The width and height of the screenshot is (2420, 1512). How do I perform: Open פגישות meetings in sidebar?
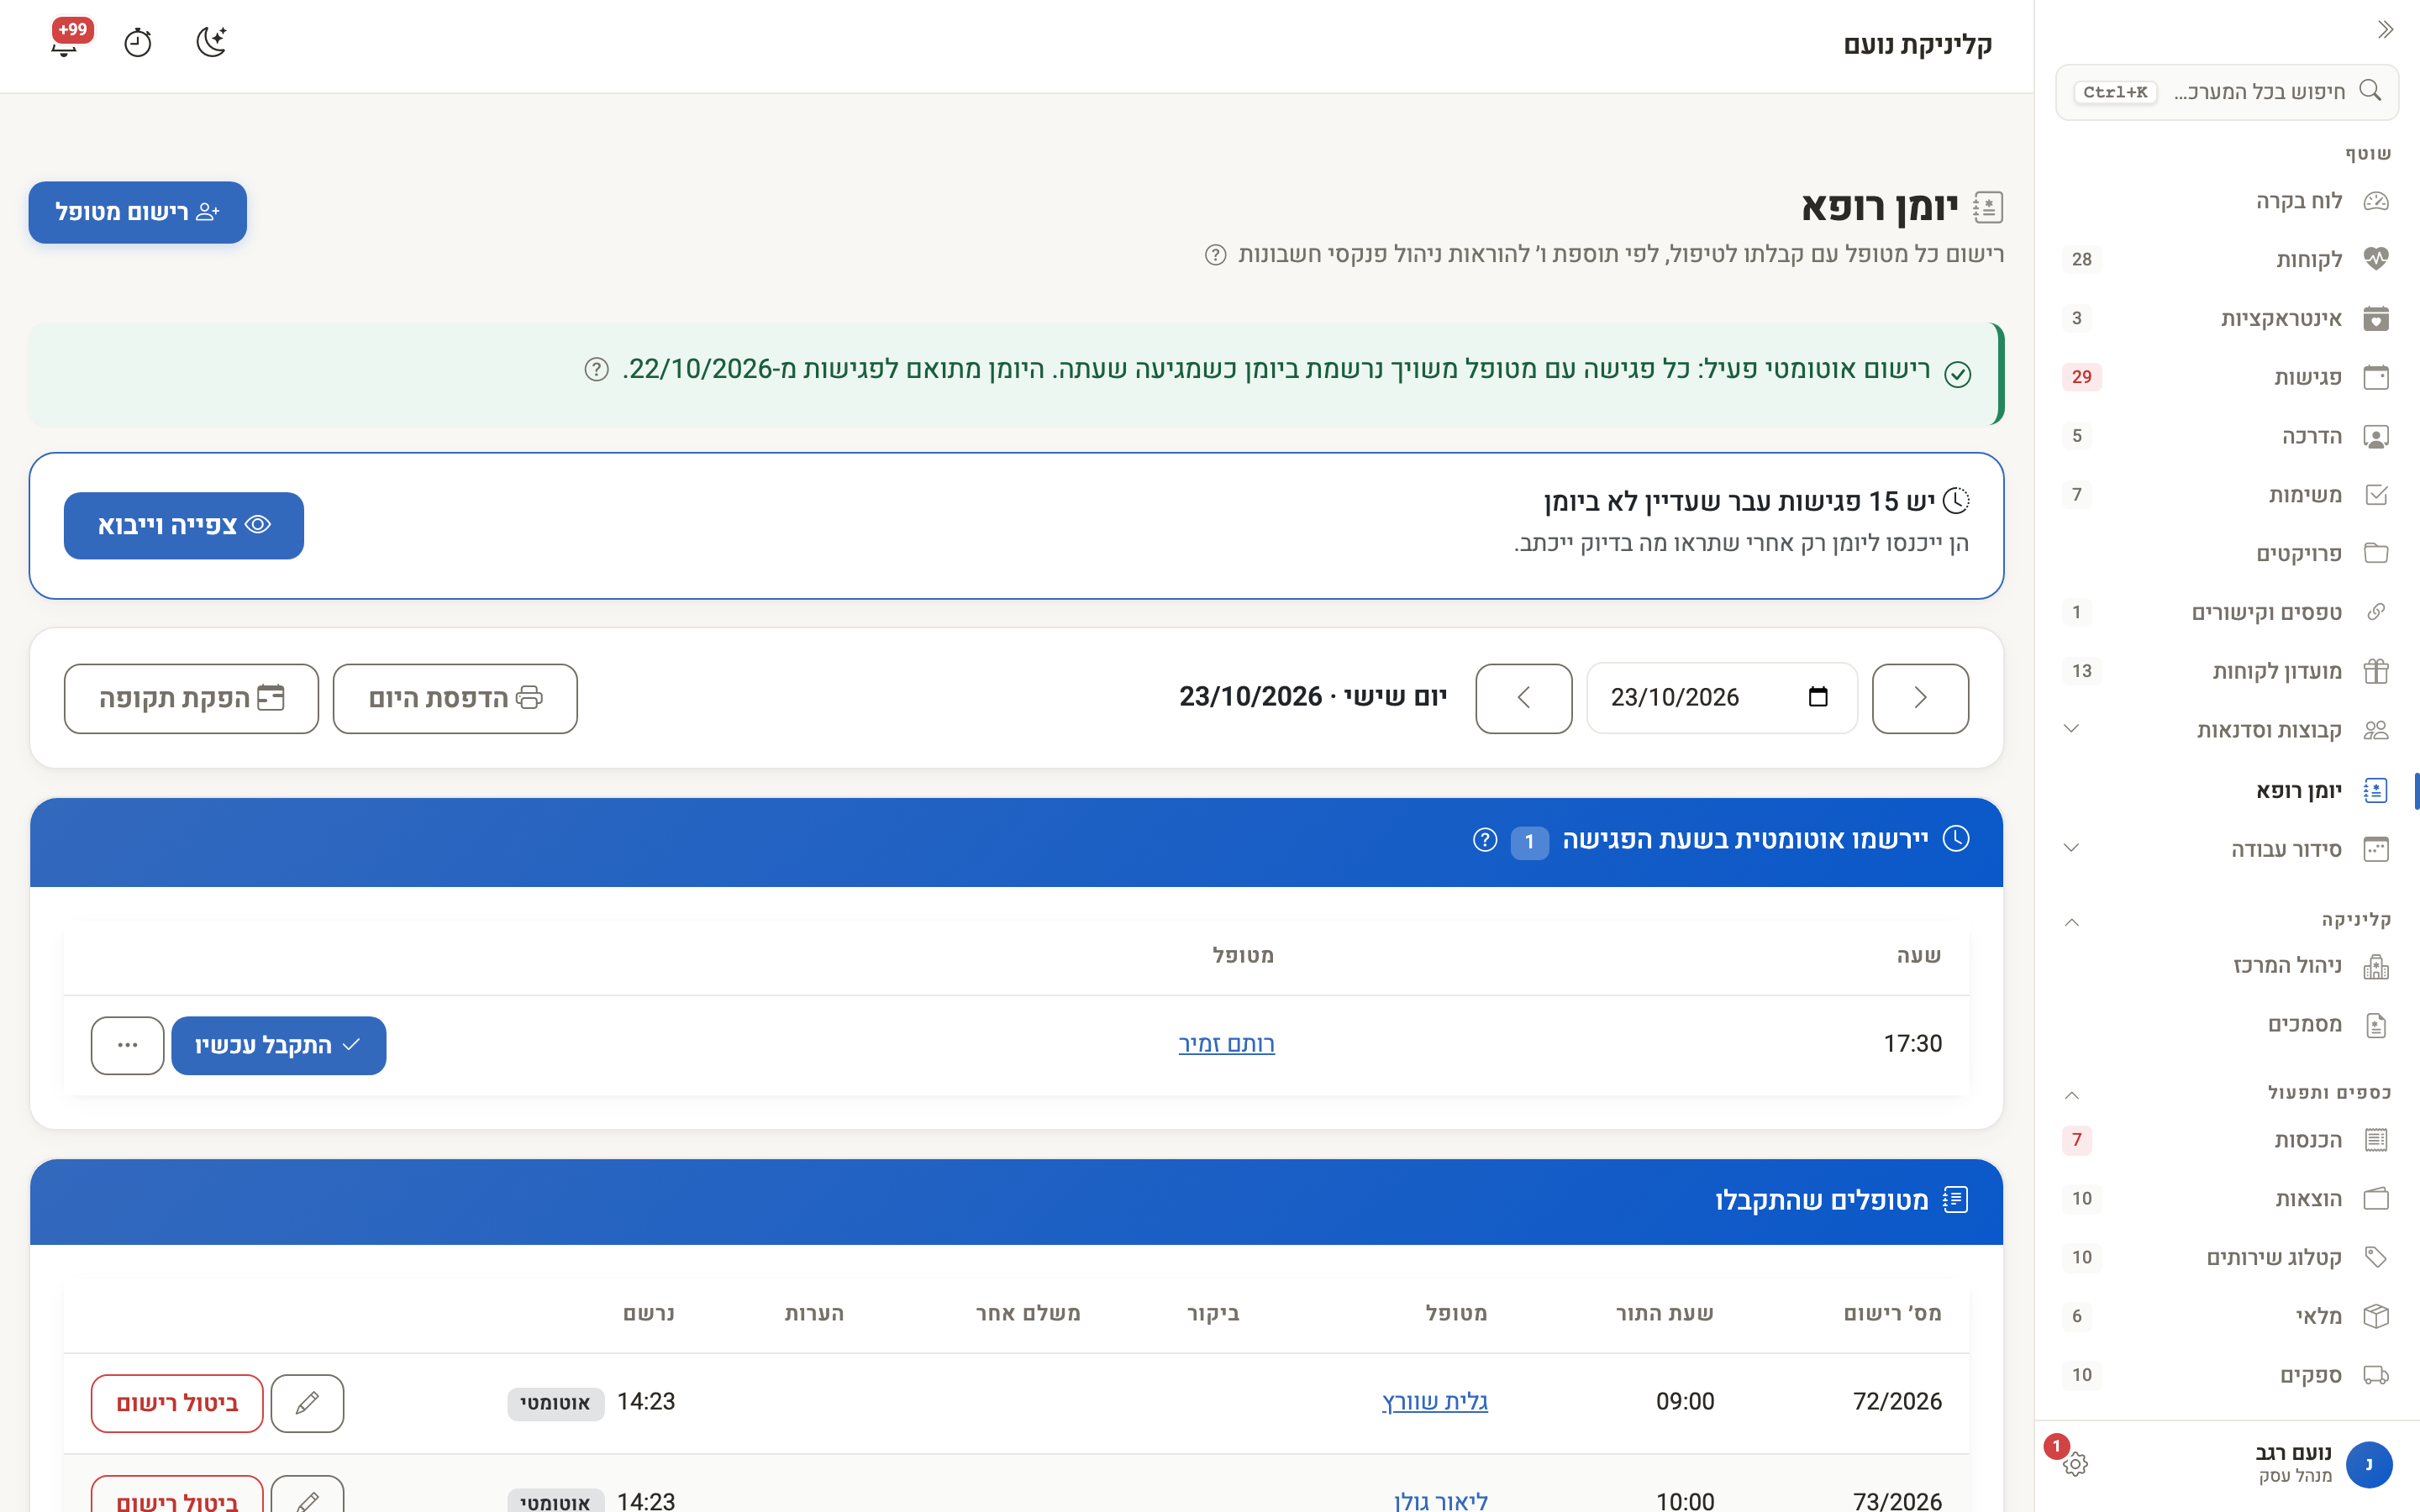[x=2227, y=377]
